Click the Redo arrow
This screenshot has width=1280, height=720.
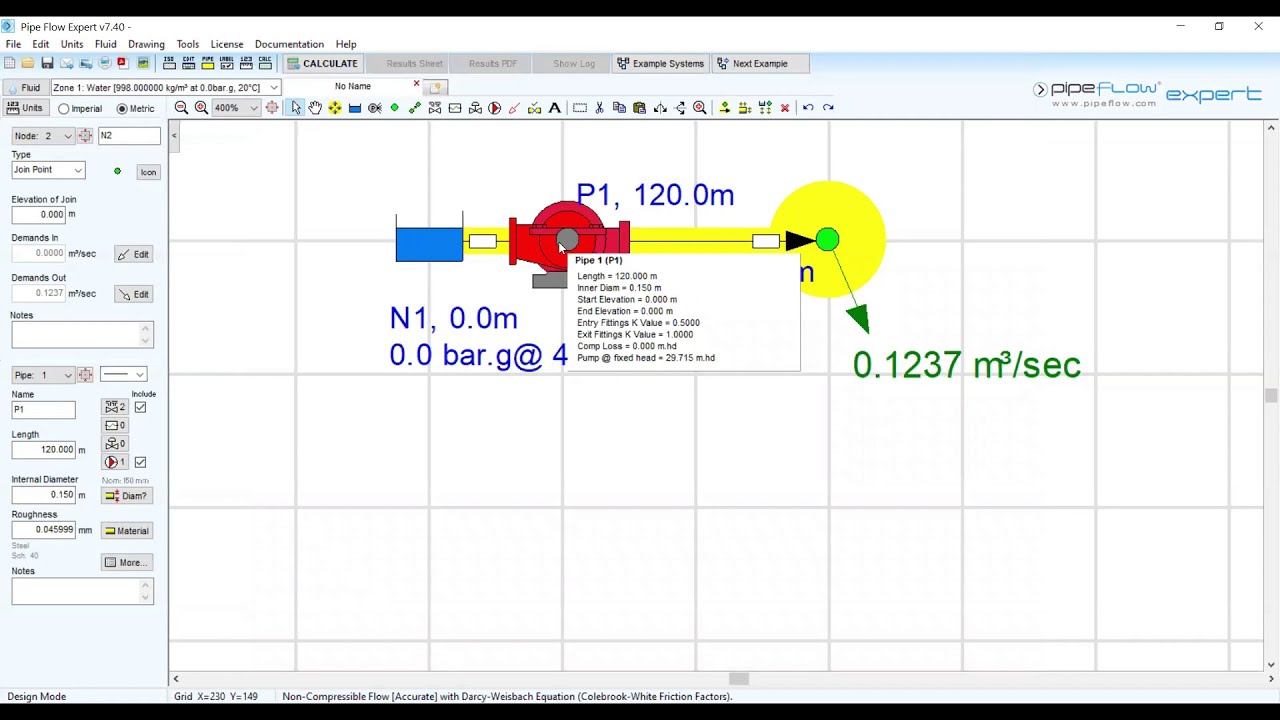(x=828, y=108)
